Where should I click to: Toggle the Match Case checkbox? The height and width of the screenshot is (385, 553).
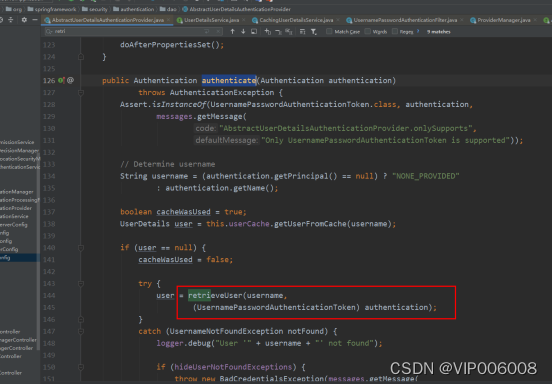pos(329,31)
